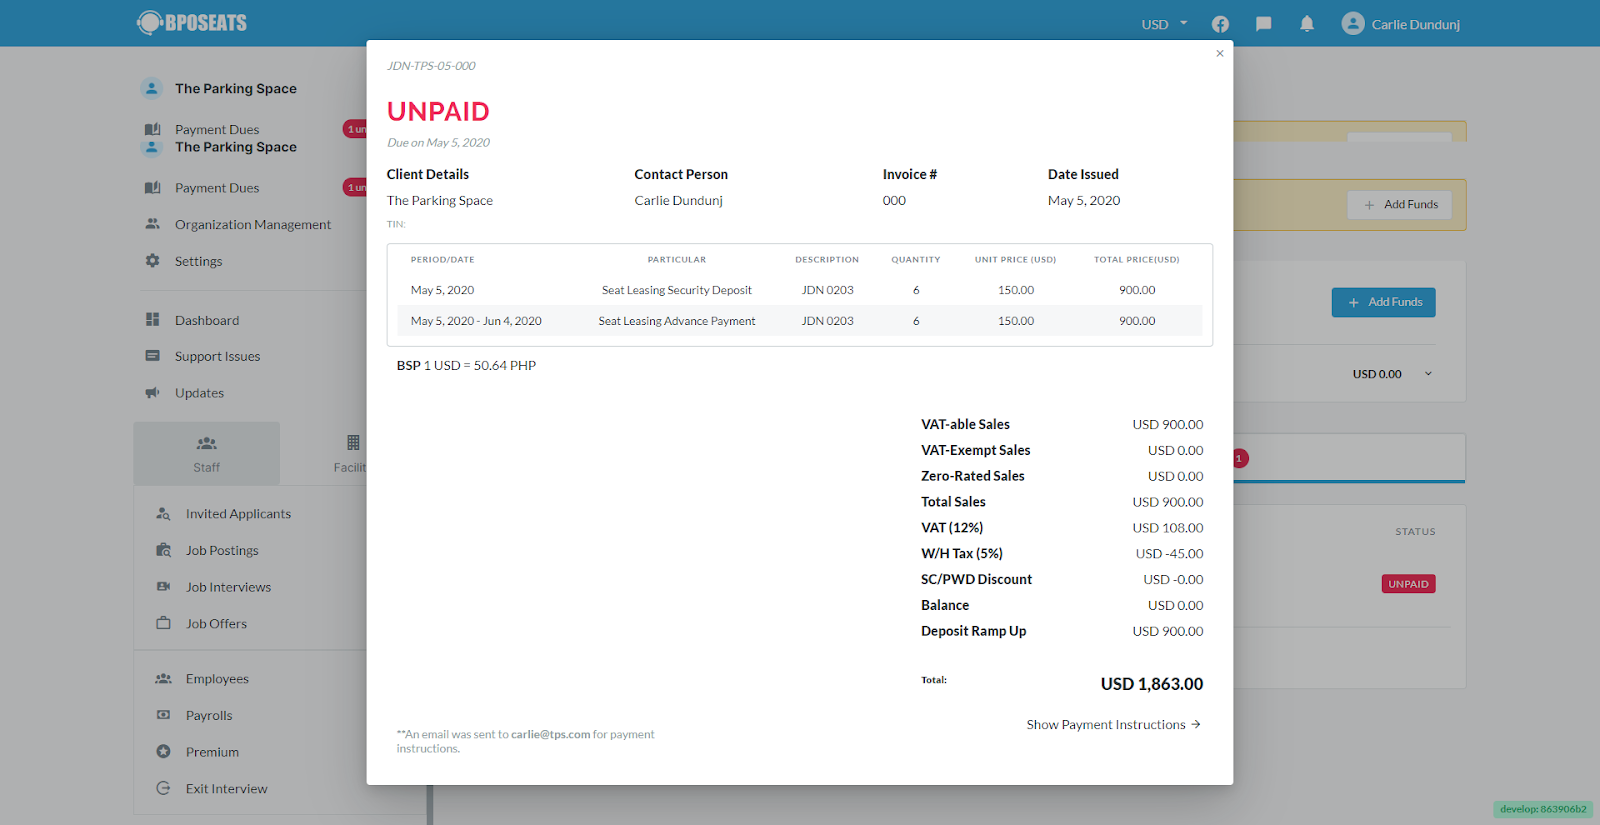This screenshot has height=825, width=1600.
Task: Click the Settings gear icon
Action: click(152, 261)
